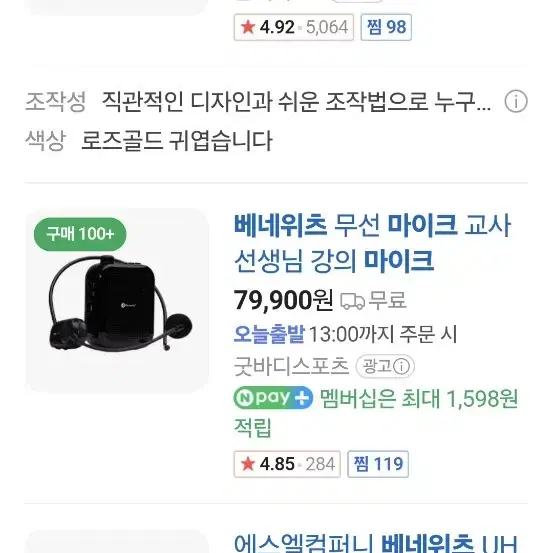Tap the 284 review count

click(320, 464)
